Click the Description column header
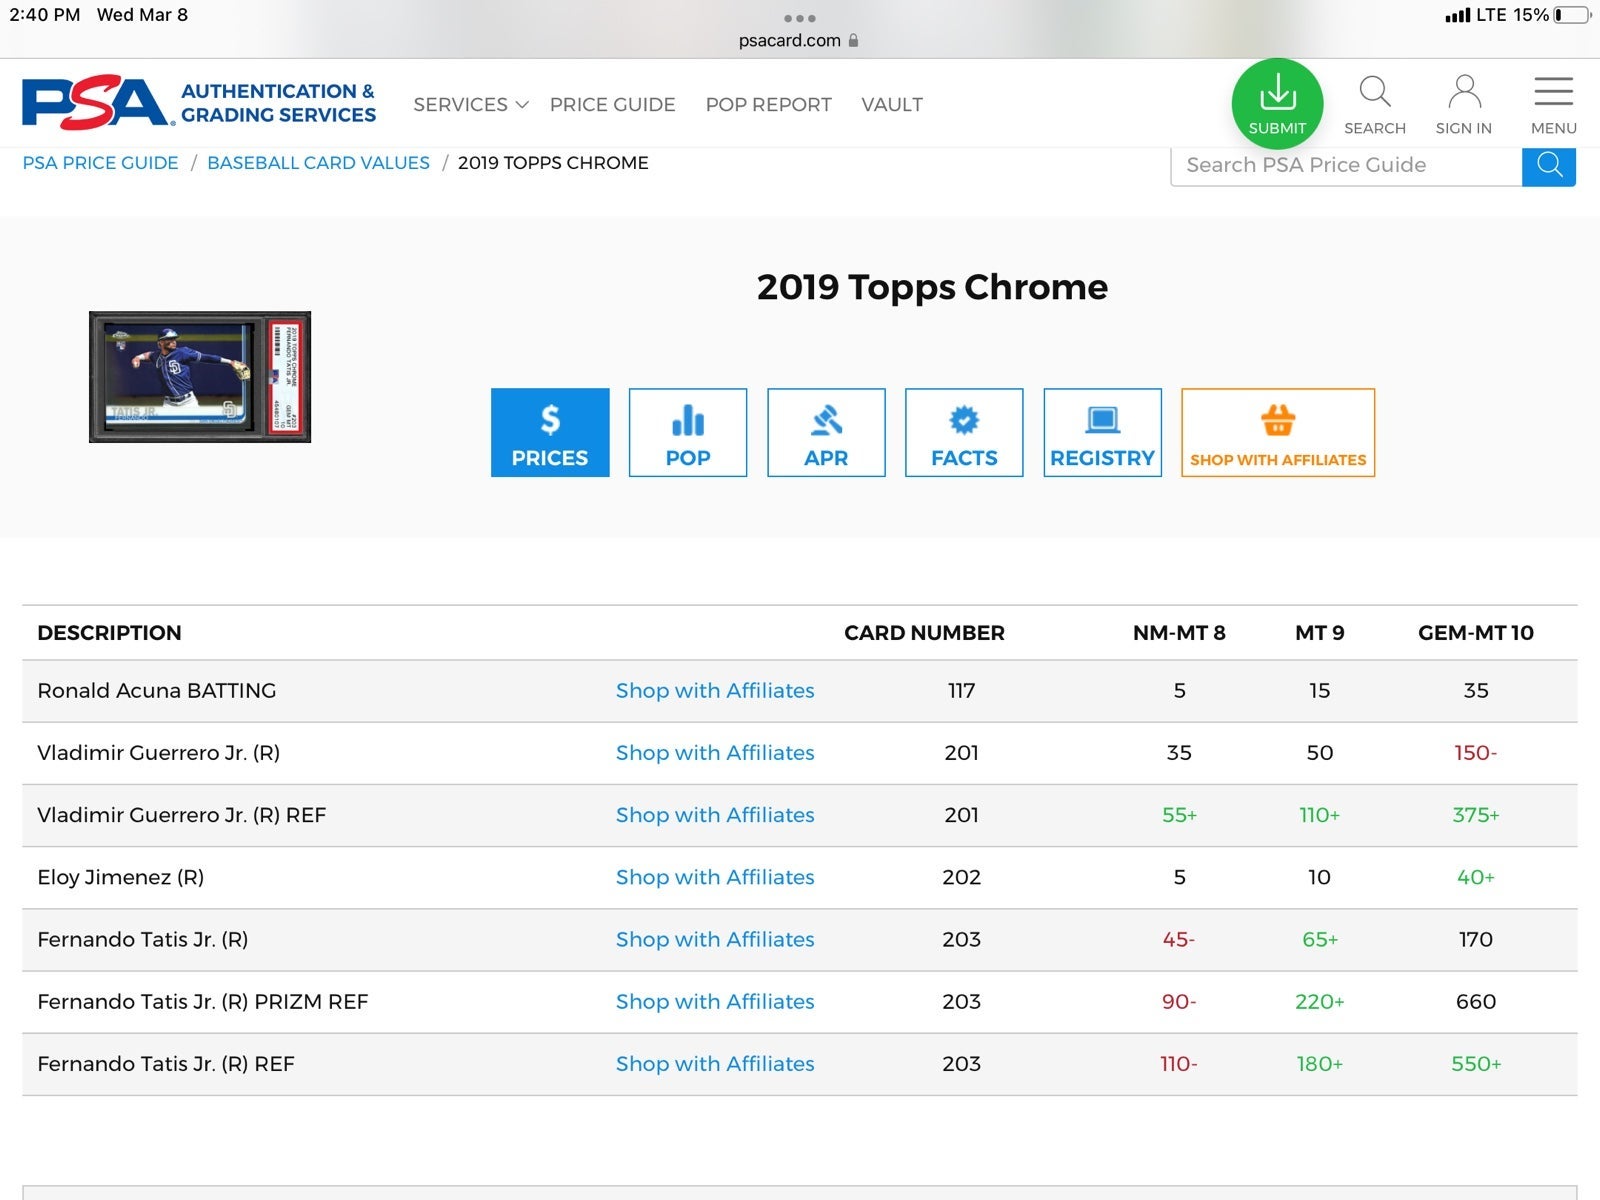The width and height of the screenshot is (1600, 1200). pos(109,633)
